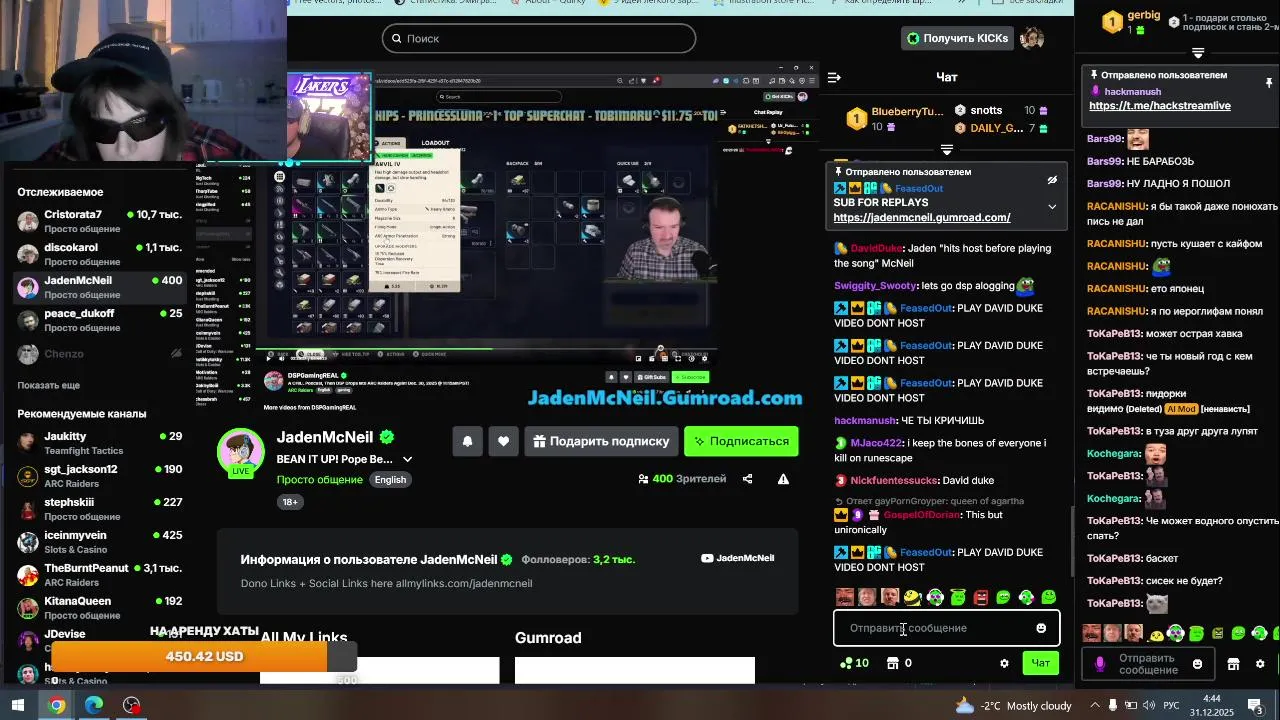Open emoji picker in right chat panel
1280x720 pixels.
click(1198, 664)
